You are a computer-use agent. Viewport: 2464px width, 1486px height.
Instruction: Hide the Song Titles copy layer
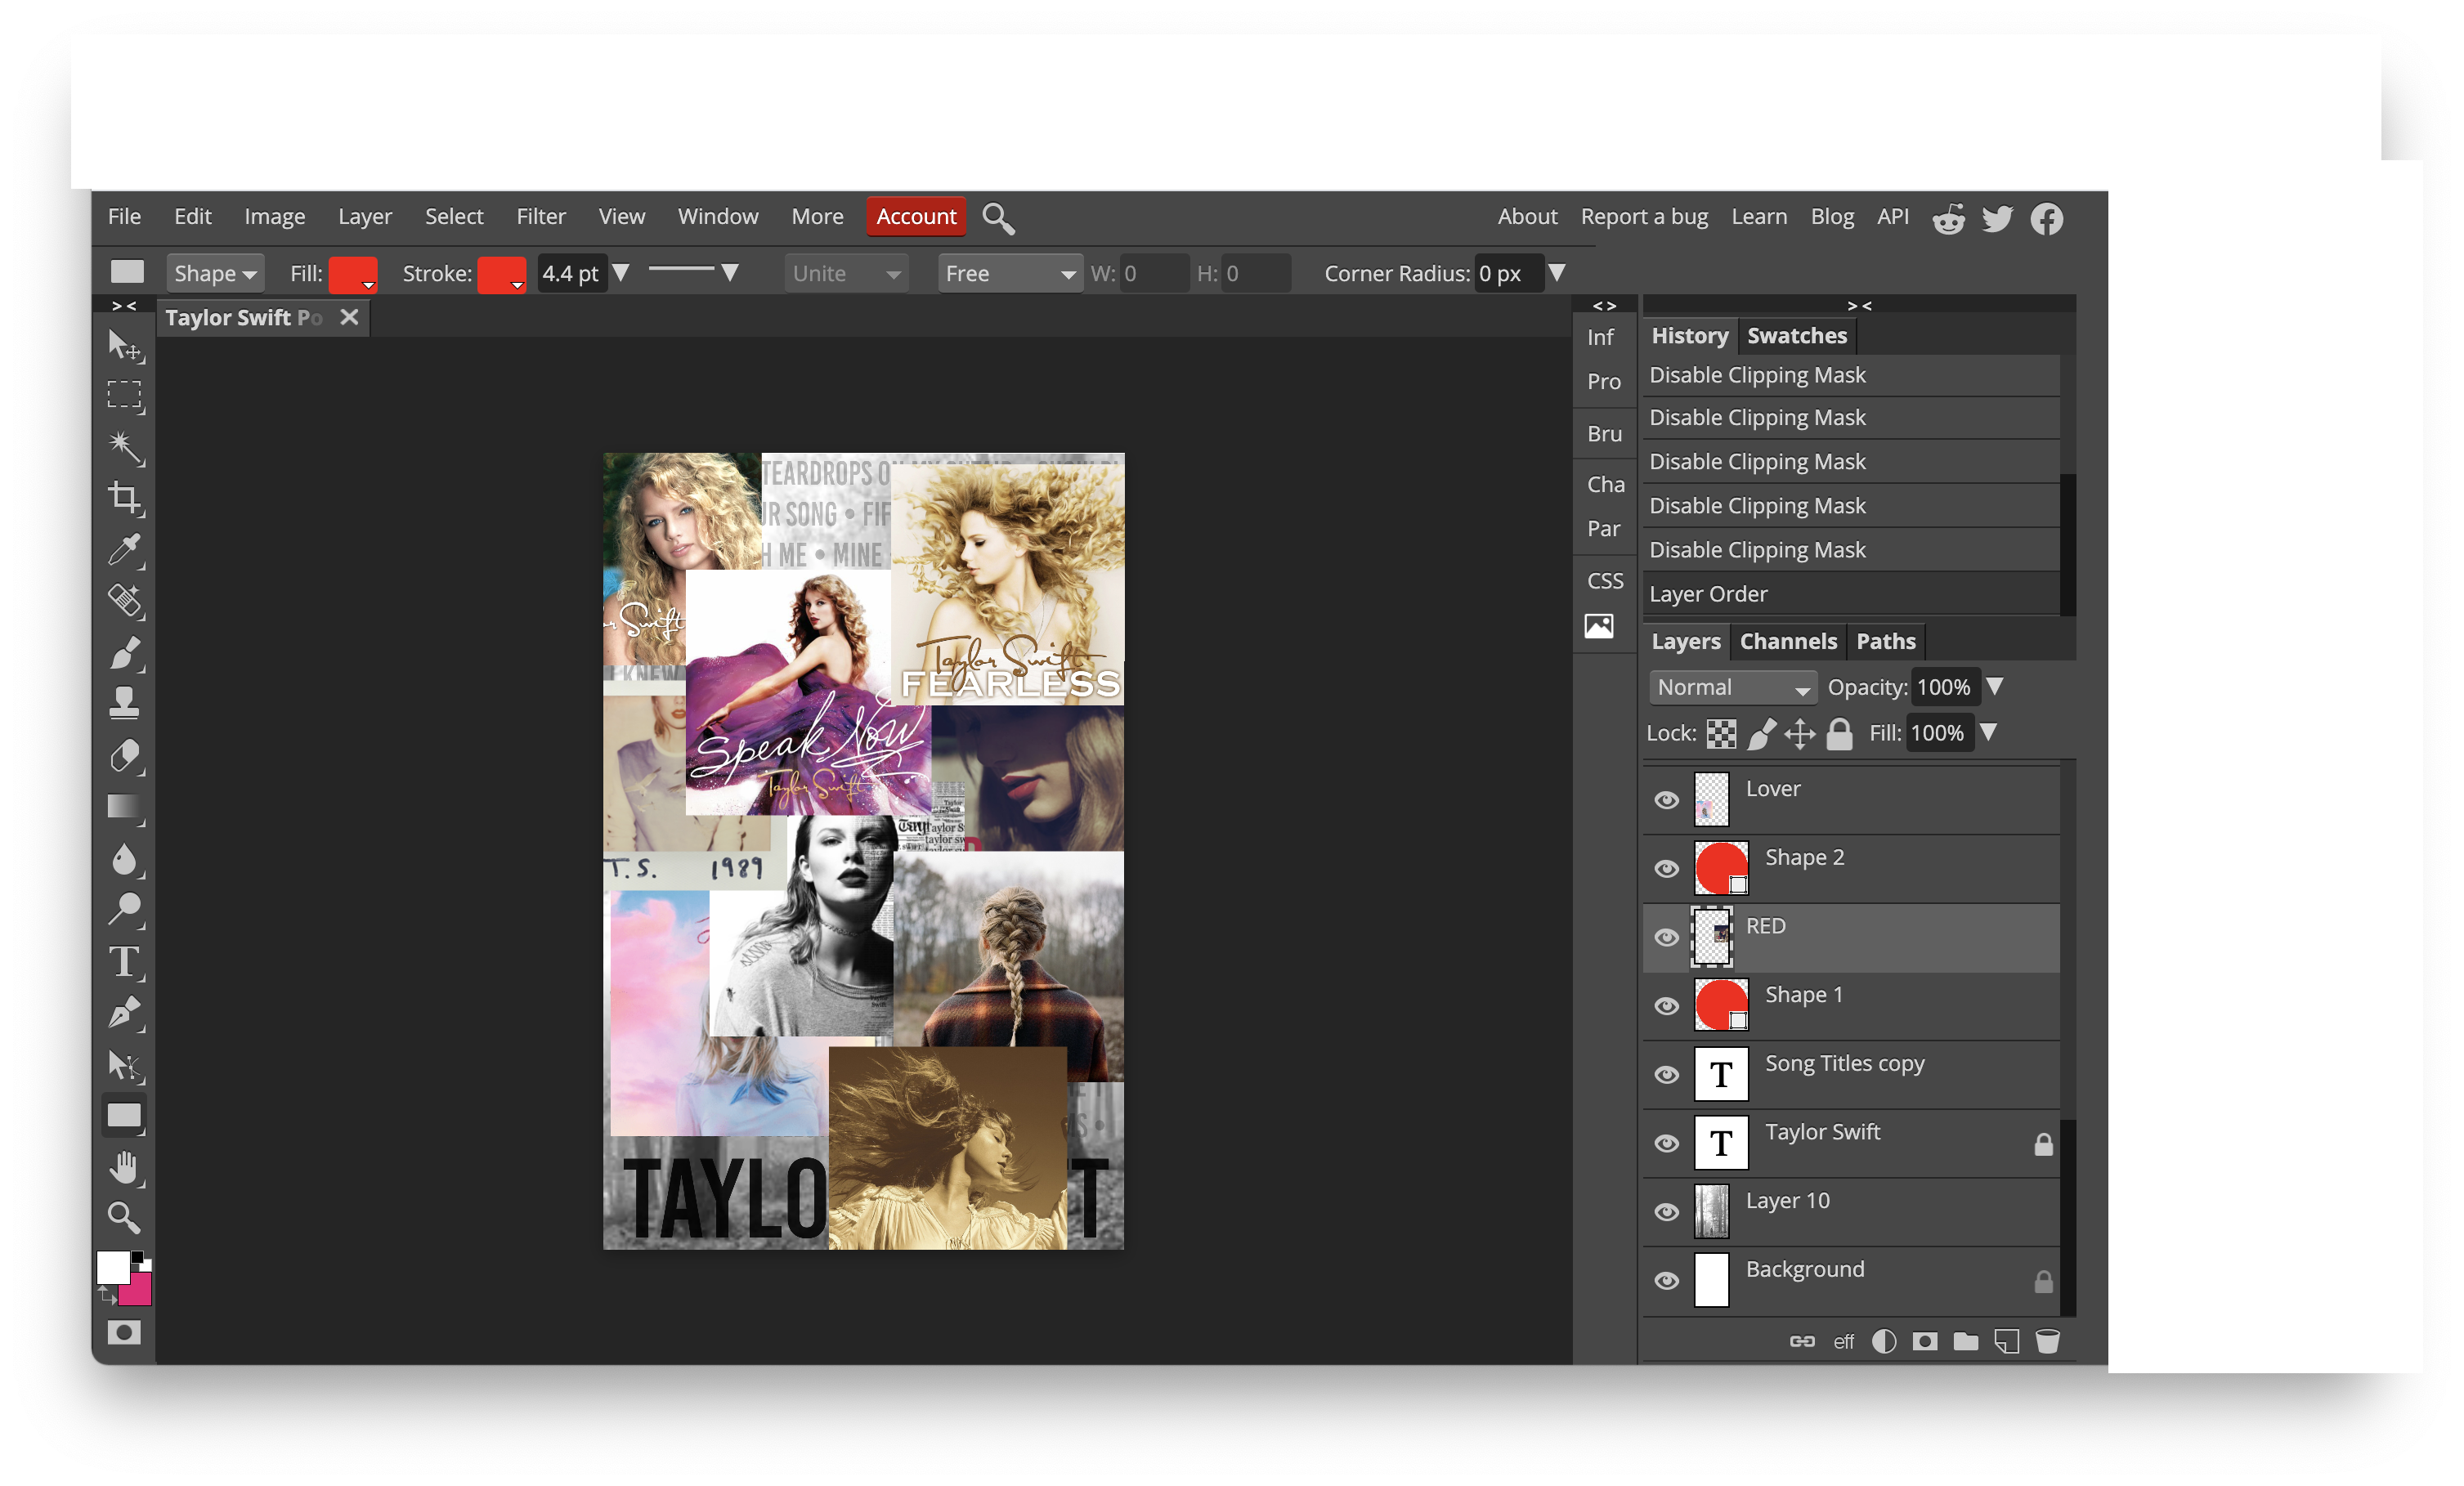1667,1076
